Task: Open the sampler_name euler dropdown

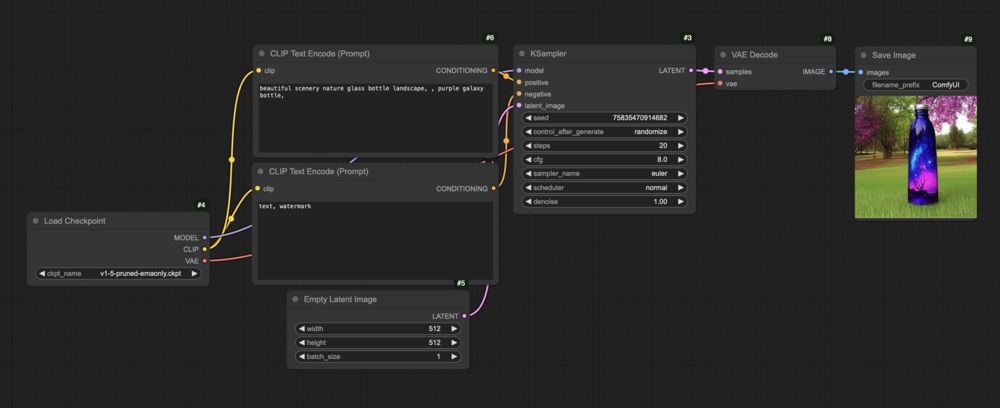Action: tap(605, 173)
